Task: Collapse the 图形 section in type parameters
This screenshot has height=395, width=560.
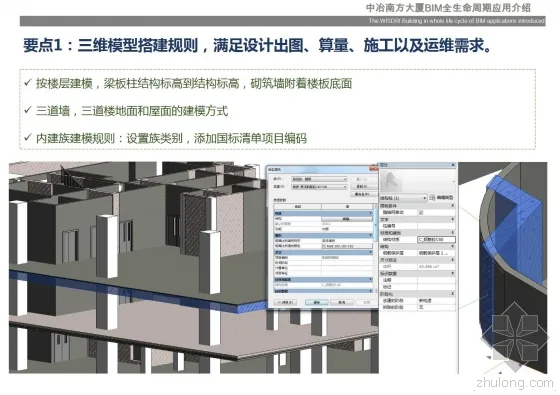Action: pos(370,235)
